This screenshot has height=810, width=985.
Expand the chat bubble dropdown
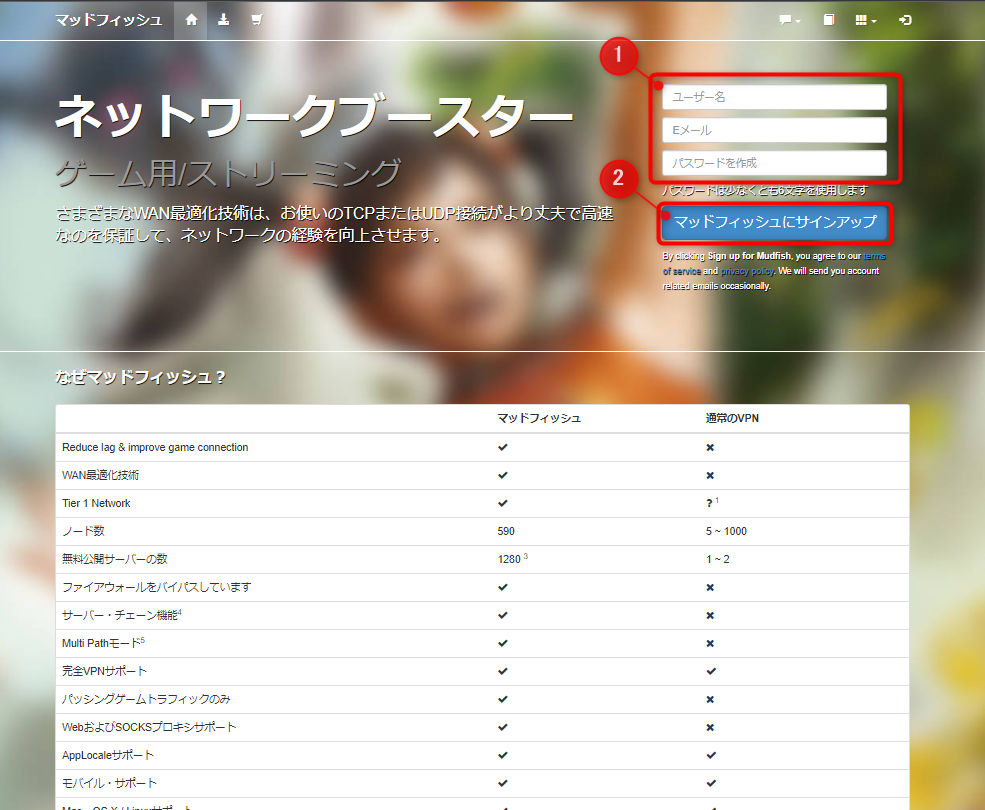(x=790, y=20)
